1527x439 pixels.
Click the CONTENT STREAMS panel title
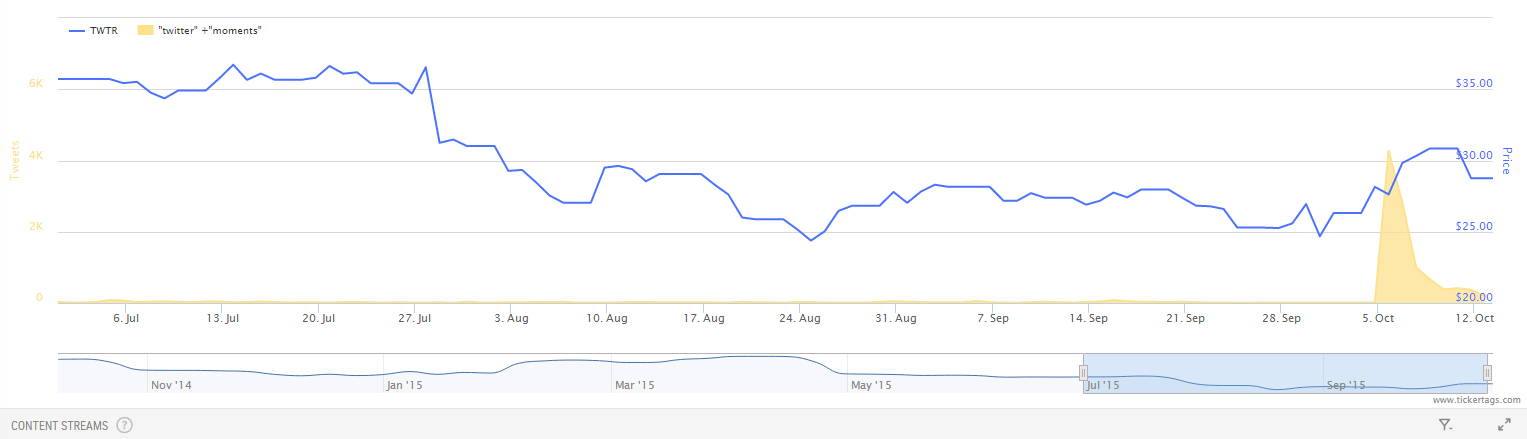point(59,426)
